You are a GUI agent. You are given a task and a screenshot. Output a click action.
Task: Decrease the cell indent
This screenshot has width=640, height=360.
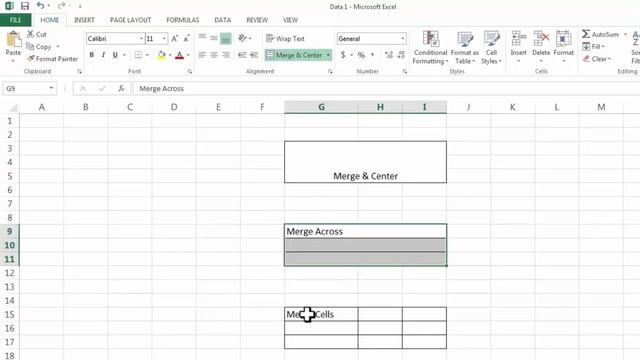click(x=242, y=55)
